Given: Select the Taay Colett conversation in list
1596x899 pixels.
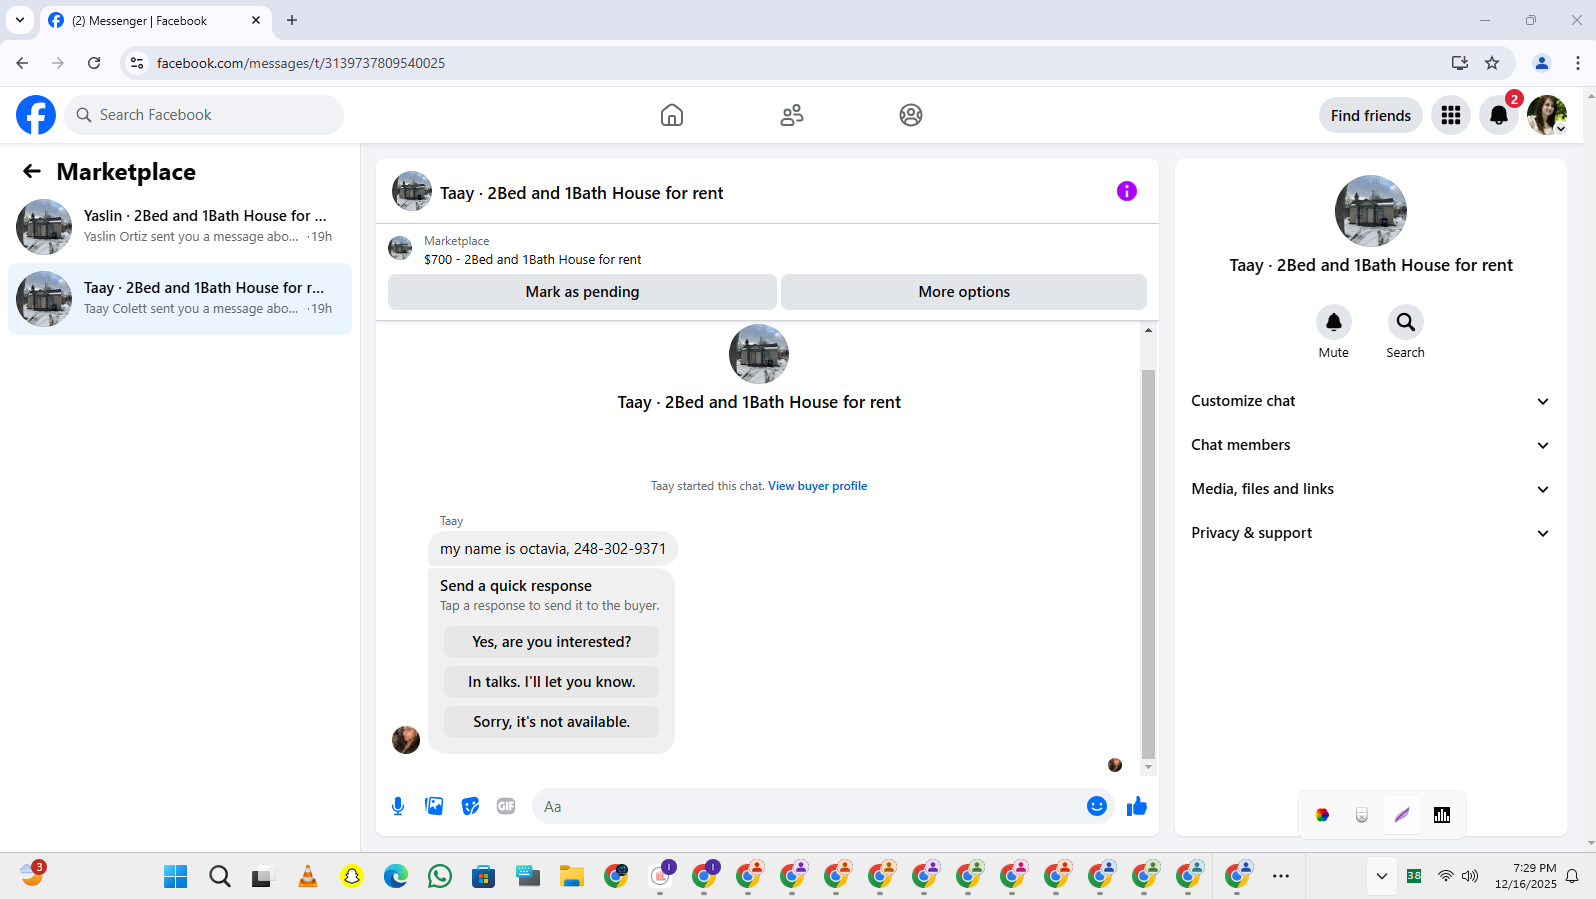Looking at the screenshot, I should tap(180, 299).
